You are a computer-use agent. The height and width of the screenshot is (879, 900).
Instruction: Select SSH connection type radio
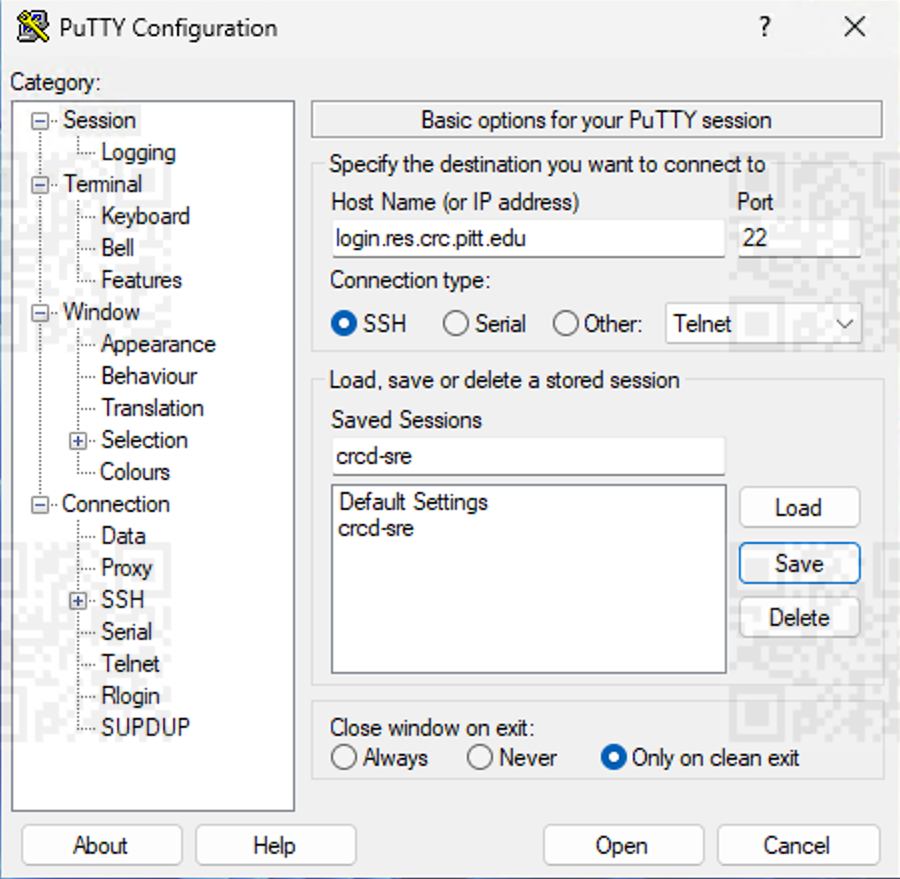point(344,323)
